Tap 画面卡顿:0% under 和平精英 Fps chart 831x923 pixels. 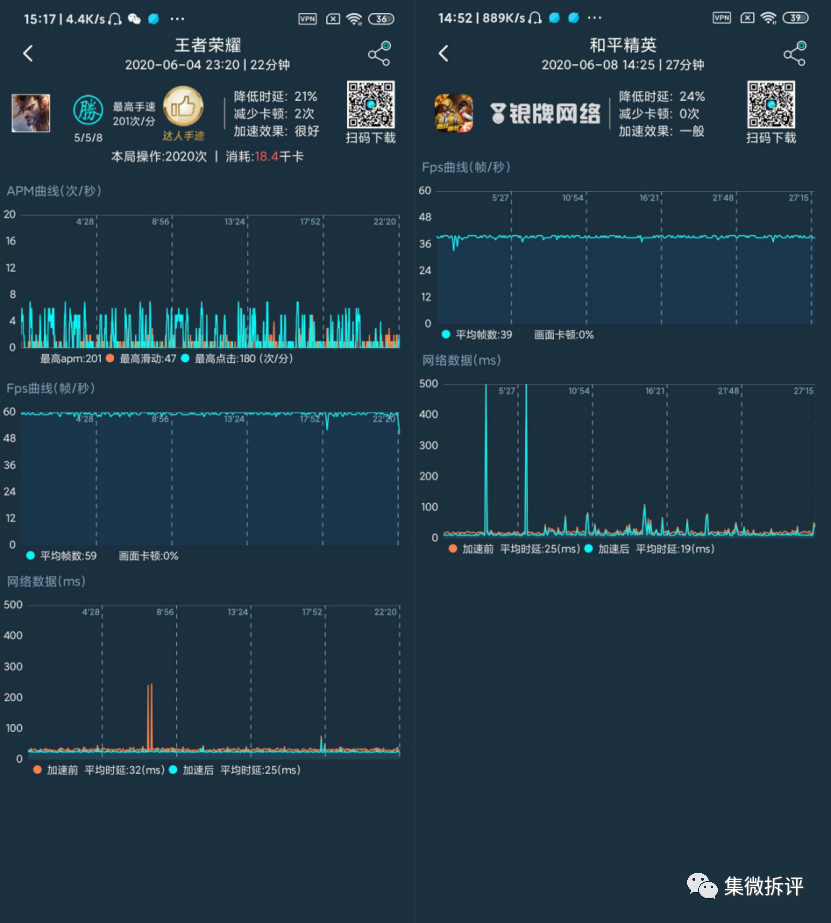click(x=564, y=334)
